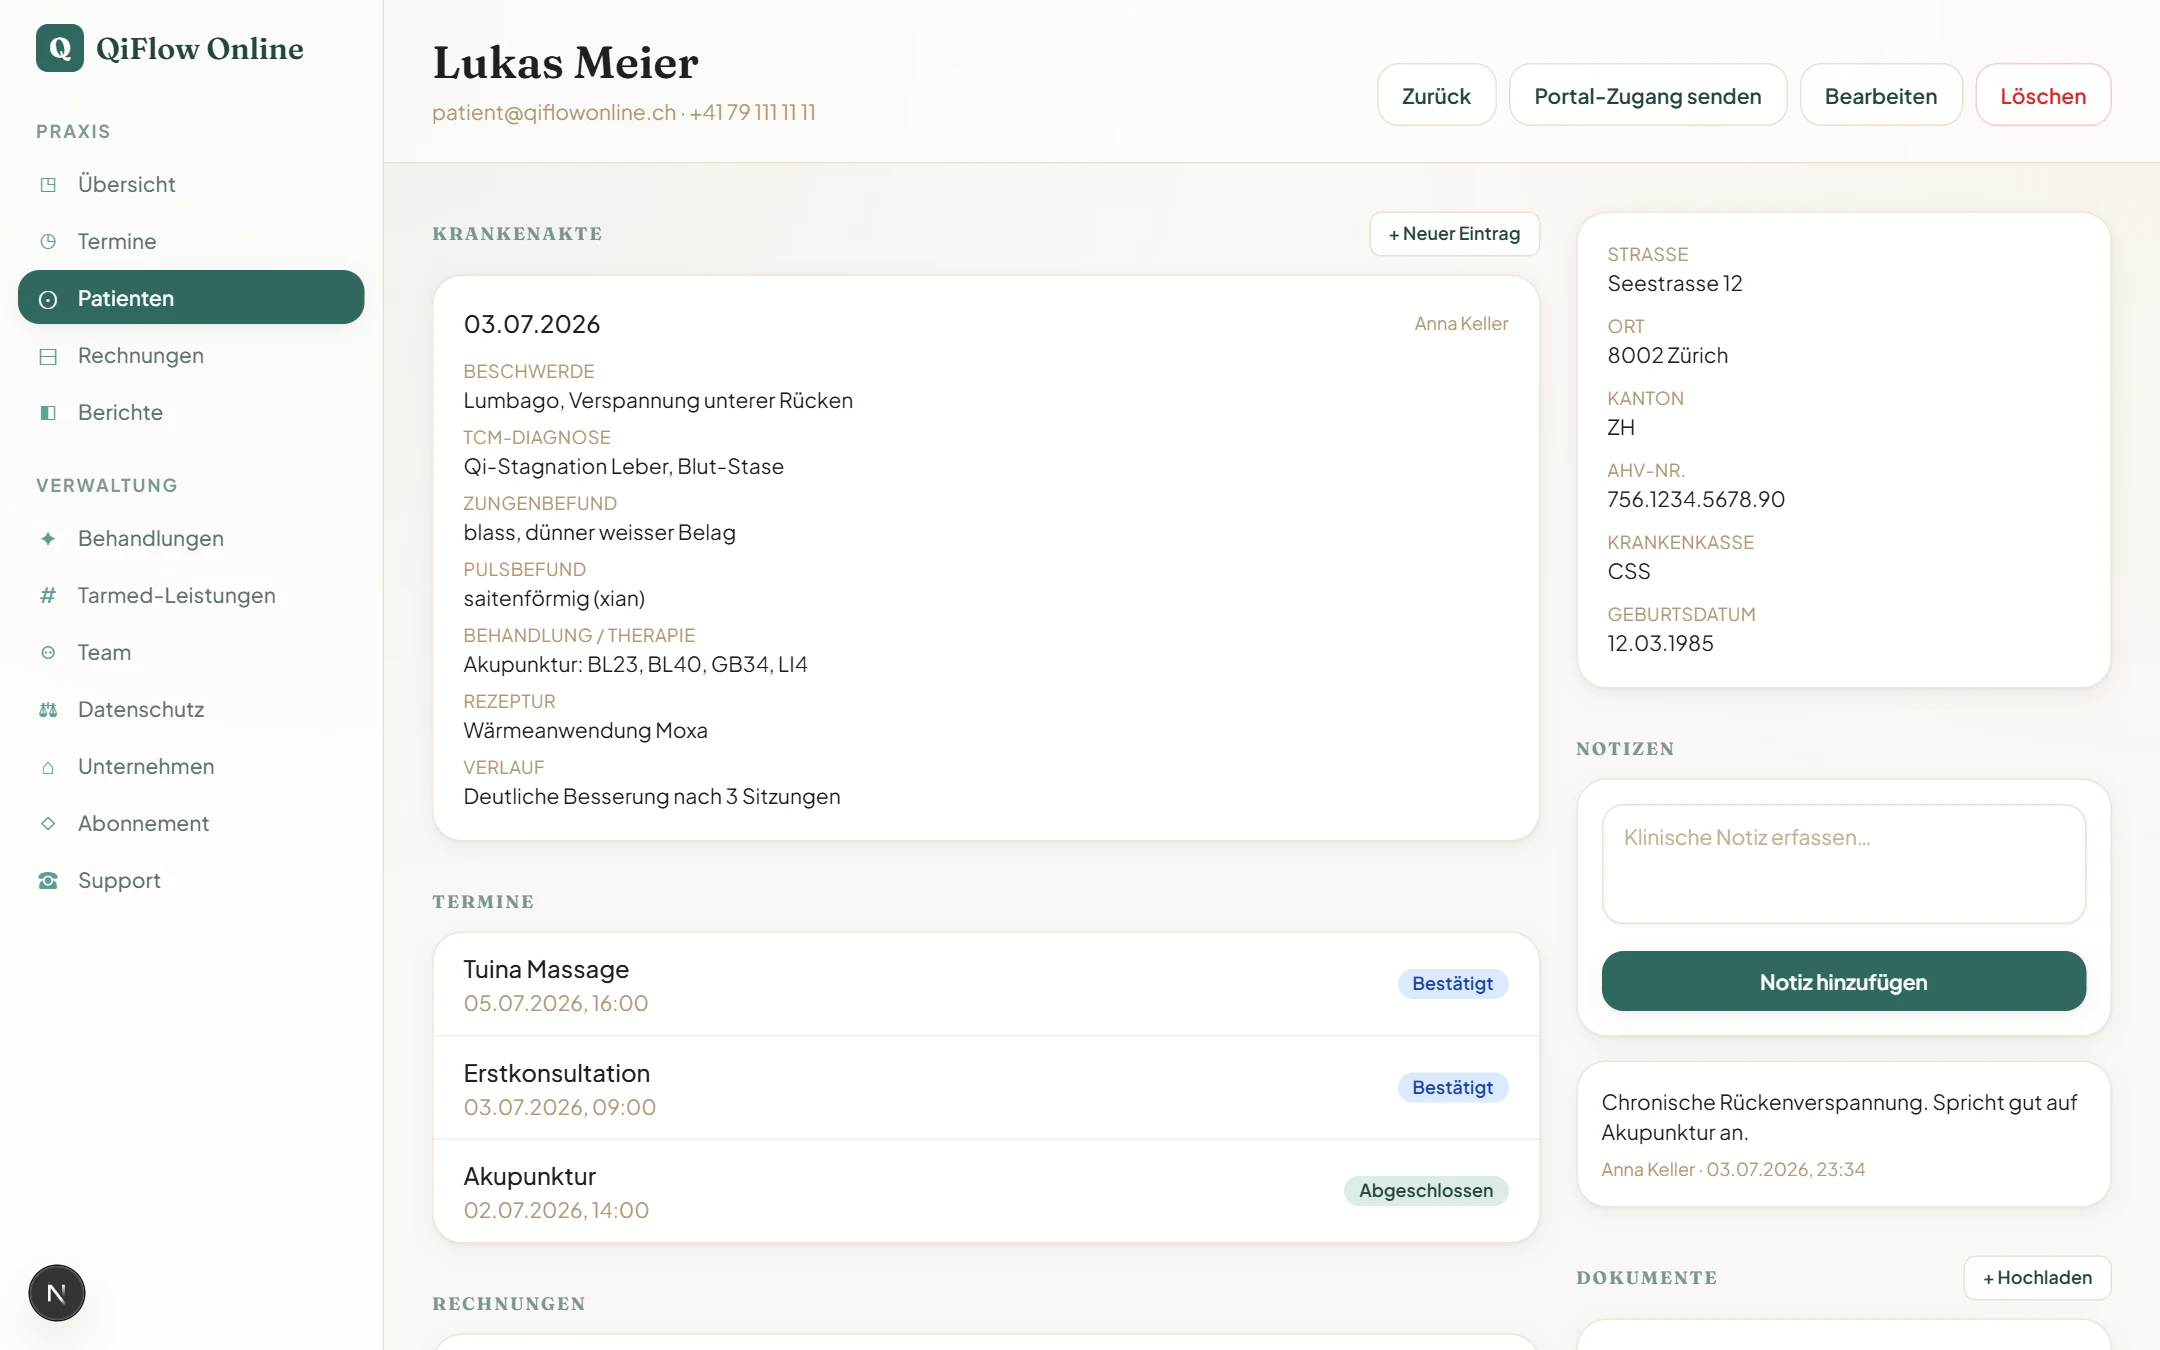Click the Tuina Massage appointment row
Image resolution: width=2160 pixels, height=1350 pixels.
coord(986,985)
